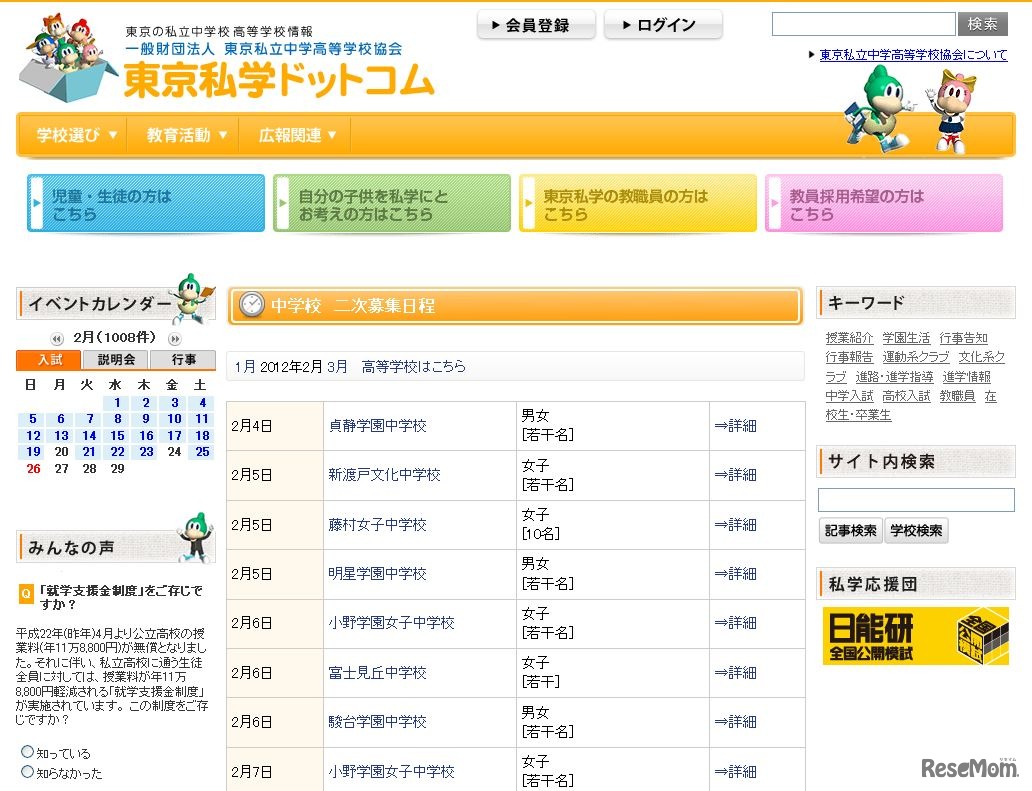Switch to the 説明会 calendar tab
1032x791 pixels.
coord(116,359)
